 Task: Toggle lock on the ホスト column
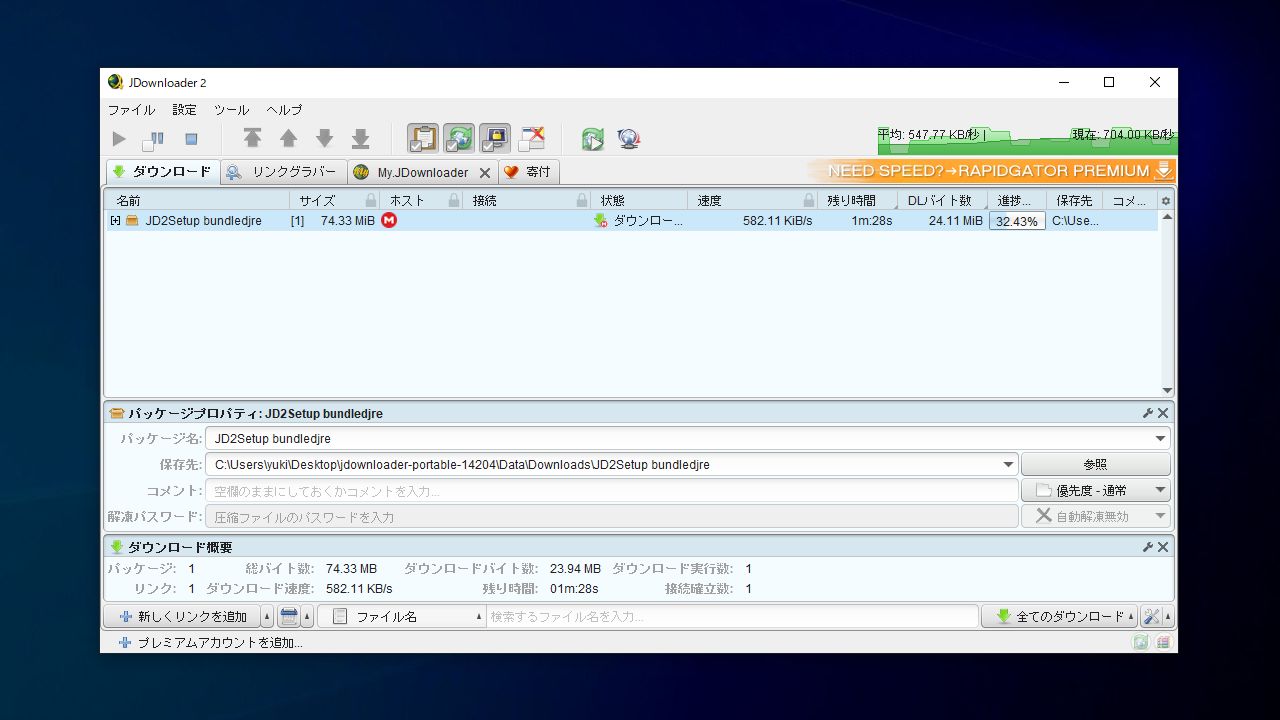(x=454, y=201)
